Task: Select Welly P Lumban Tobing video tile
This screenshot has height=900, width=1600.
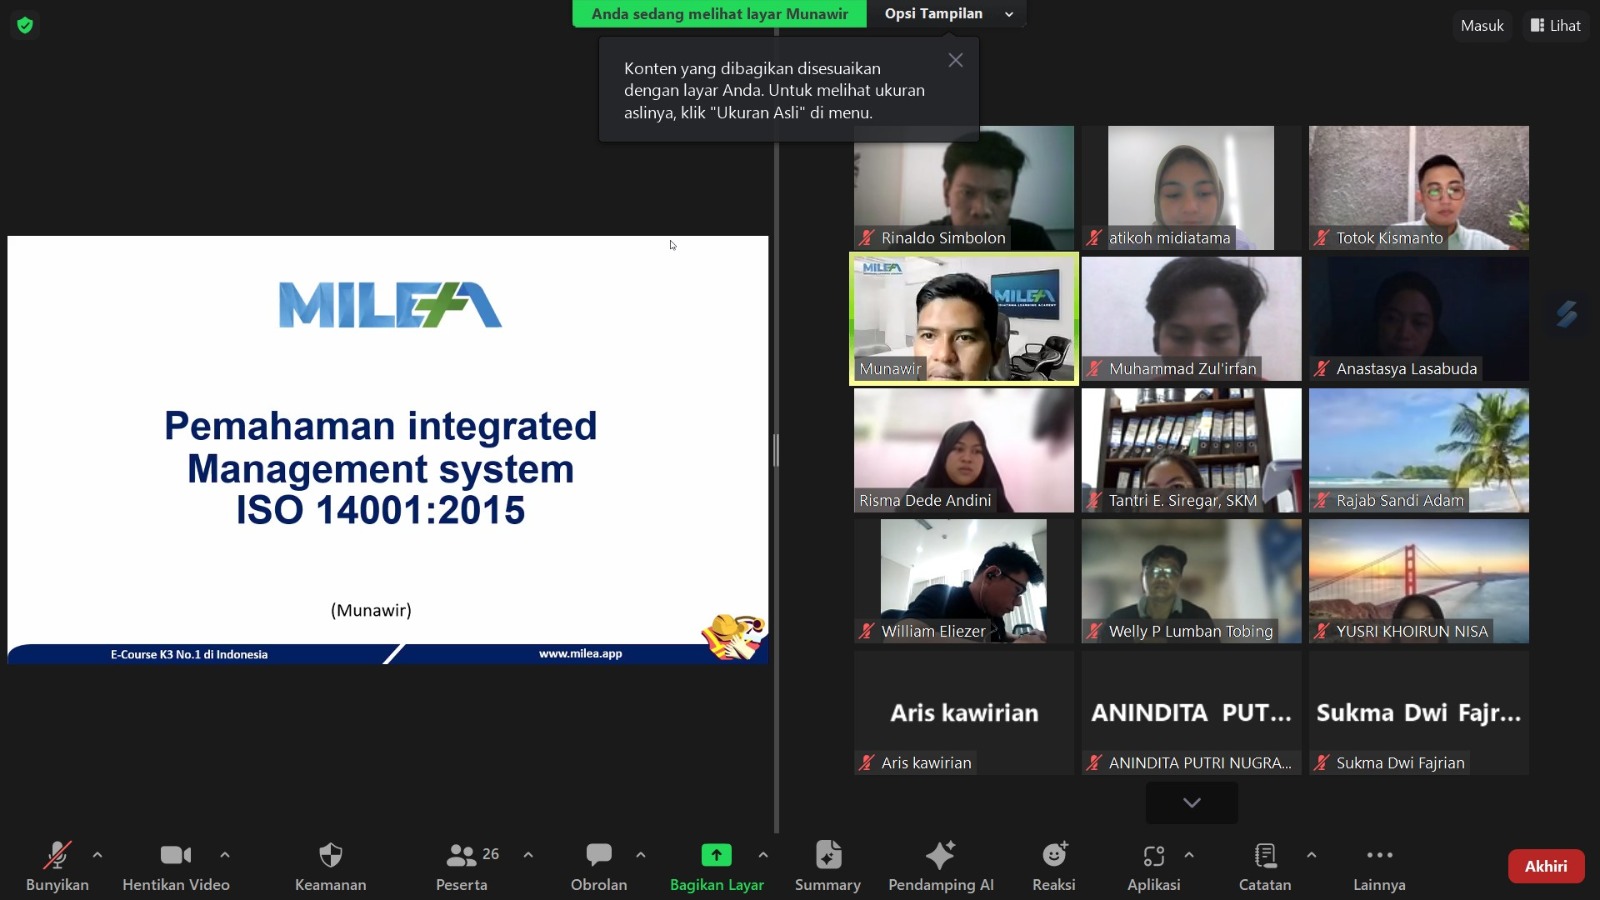Action: pos(1191,581)
